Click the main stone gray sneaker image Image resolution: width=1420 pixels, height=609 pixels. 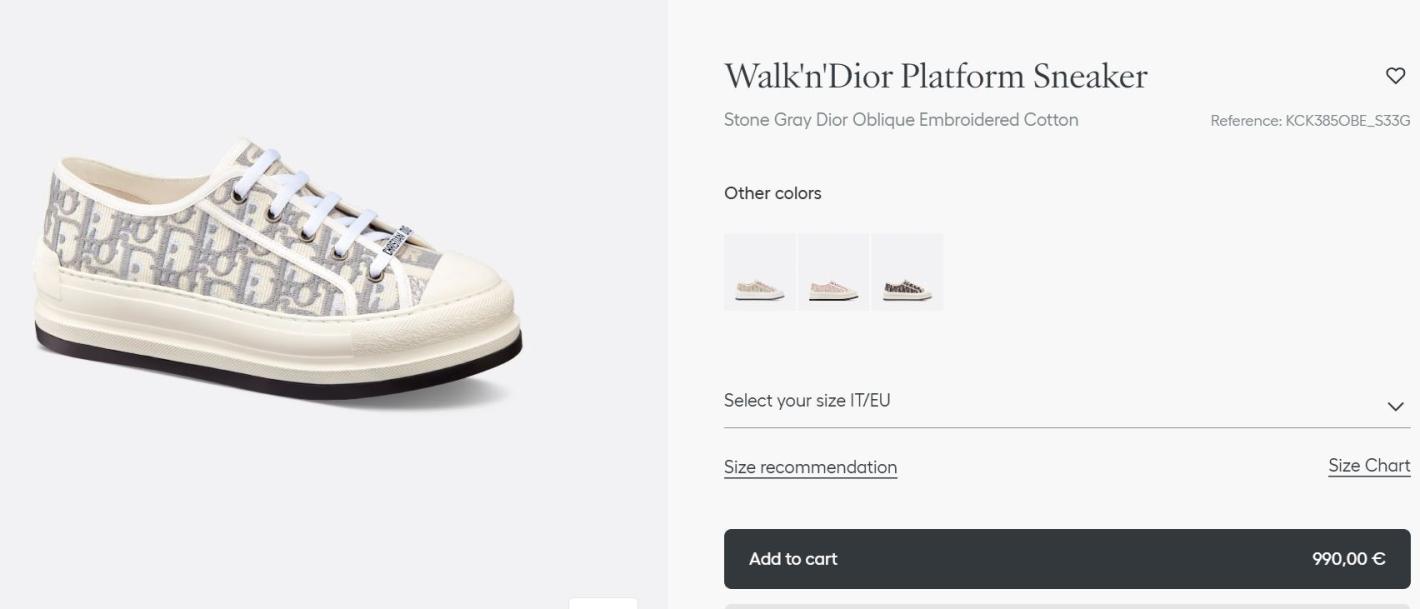(x=278, y=270)
